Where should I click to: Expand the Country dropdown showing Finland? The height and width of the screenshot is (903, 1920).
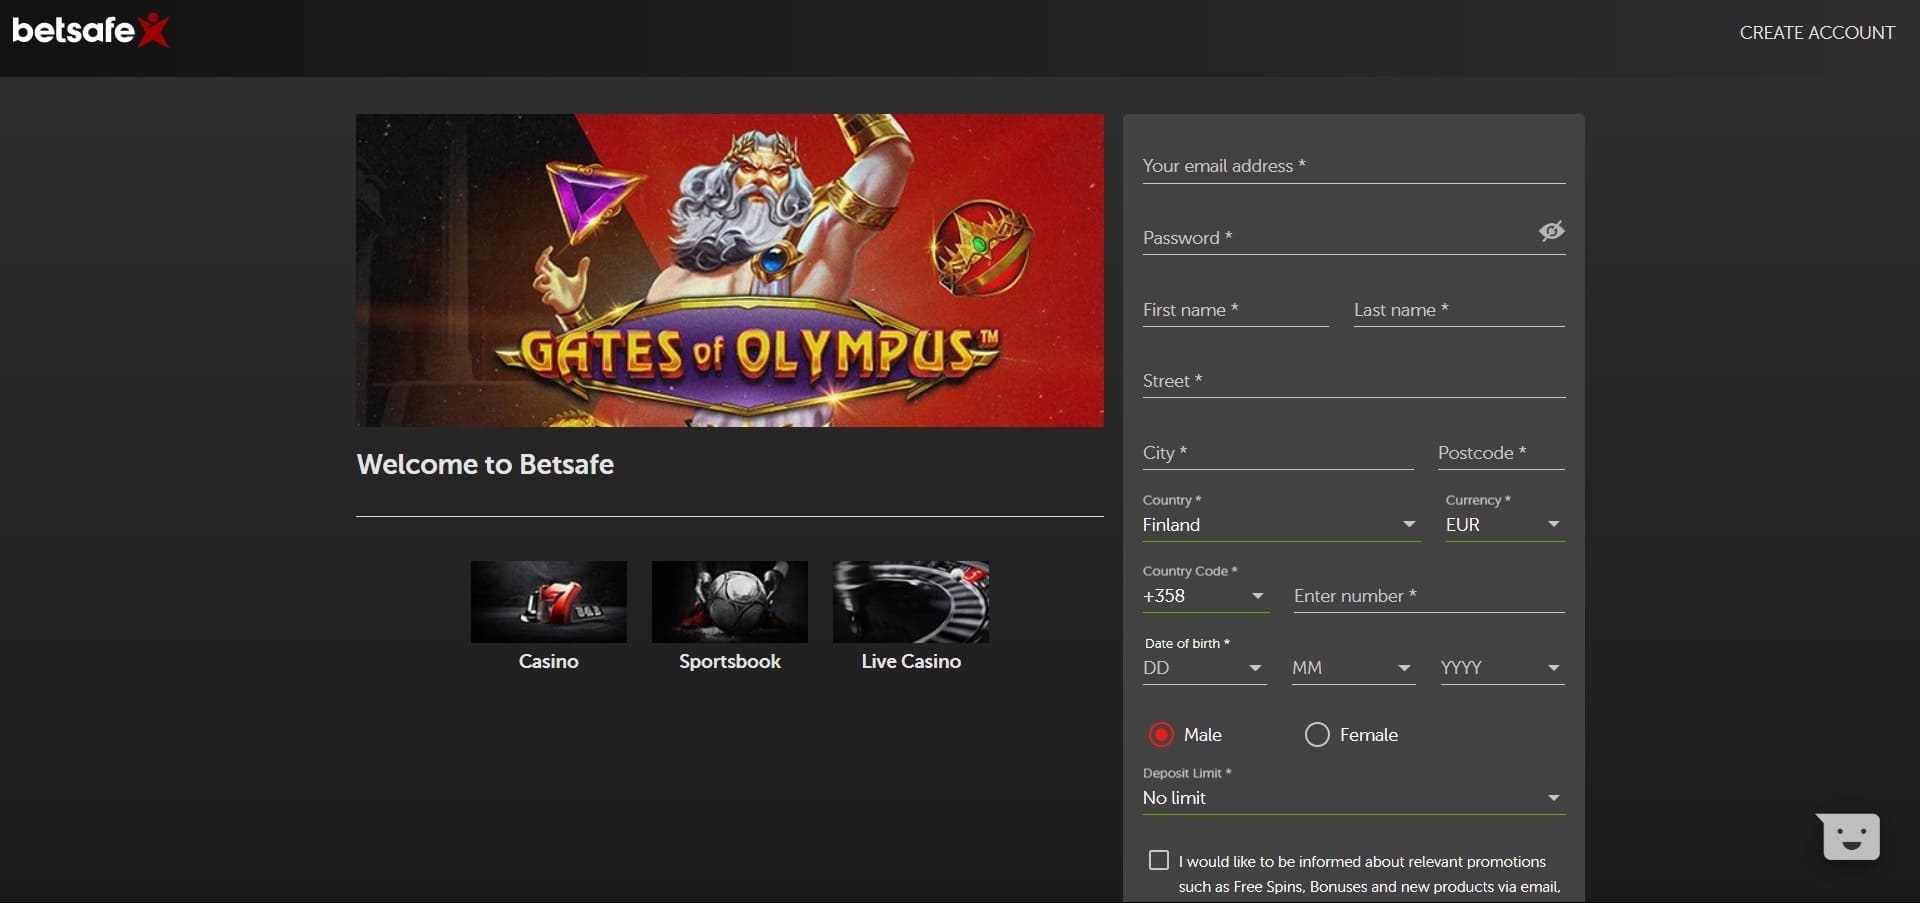[1279, 525]
